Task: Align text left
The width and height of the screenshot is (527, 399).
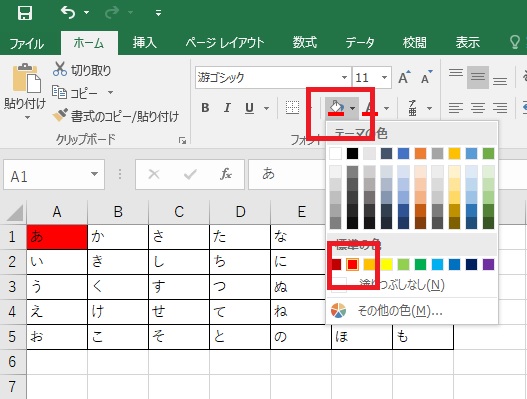Action: (455, 108)
